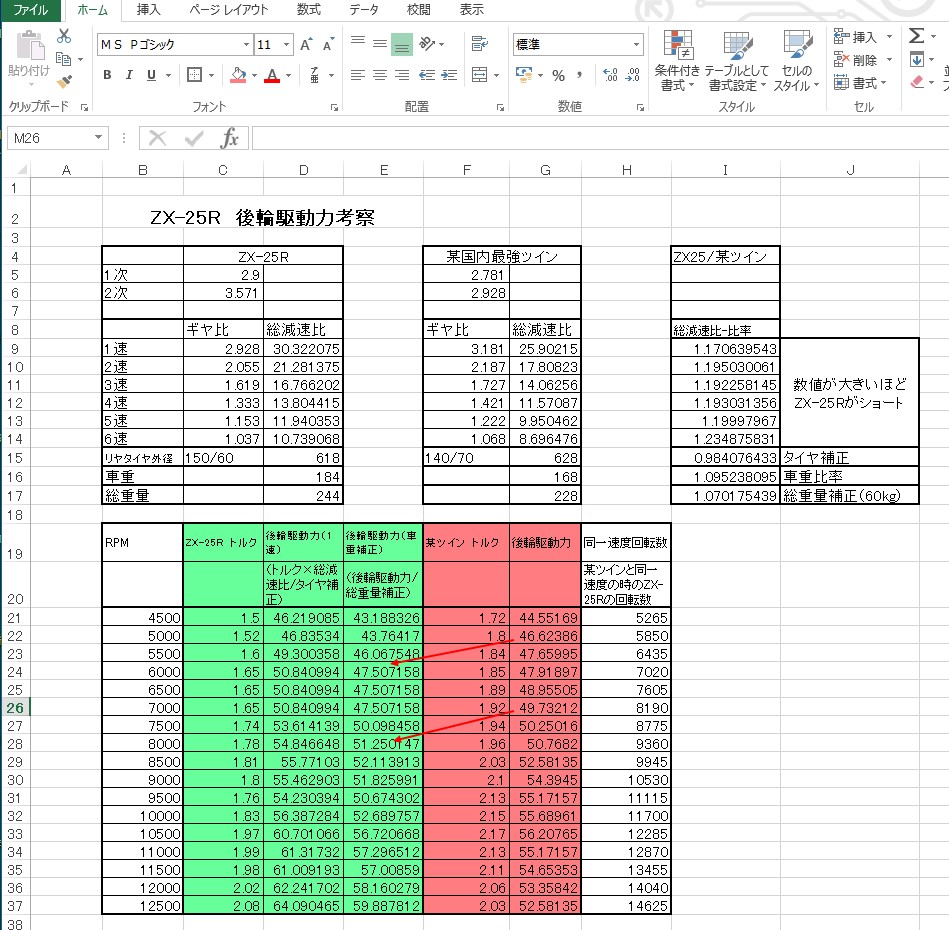Toggle top vertical alignment
This screenshot has width=949, height=930.
point(358,42)
